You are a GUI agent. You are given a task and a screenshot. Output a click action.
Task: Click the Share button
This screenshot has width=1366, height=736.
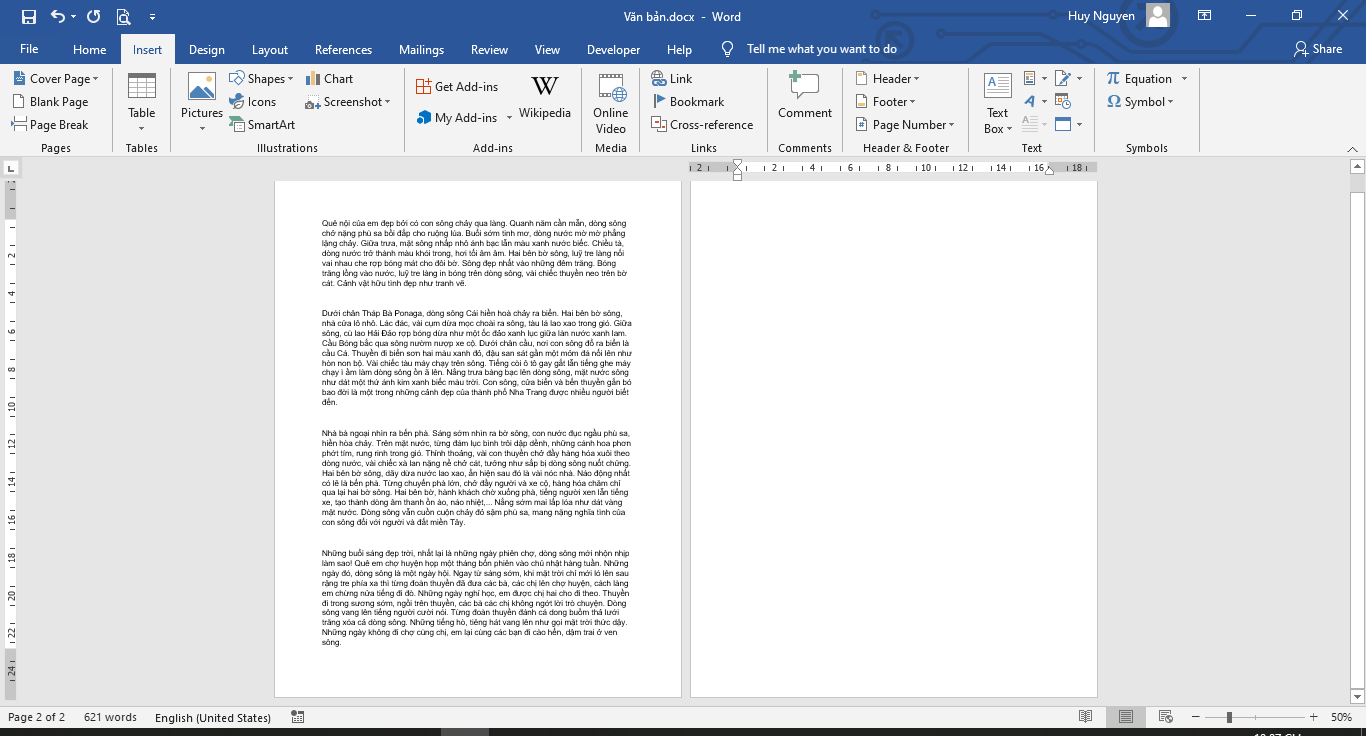click(1317, 49)
